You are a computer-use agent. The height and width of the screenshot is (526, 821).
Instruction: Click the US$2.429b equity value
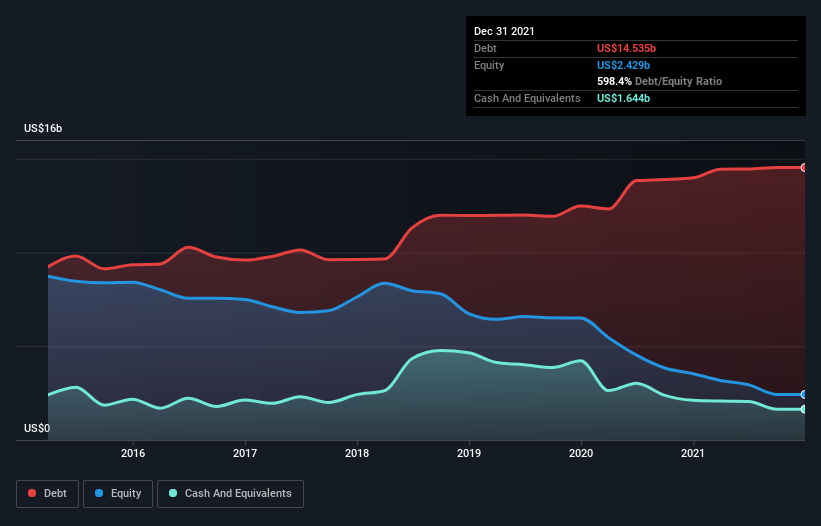(623, 65)
